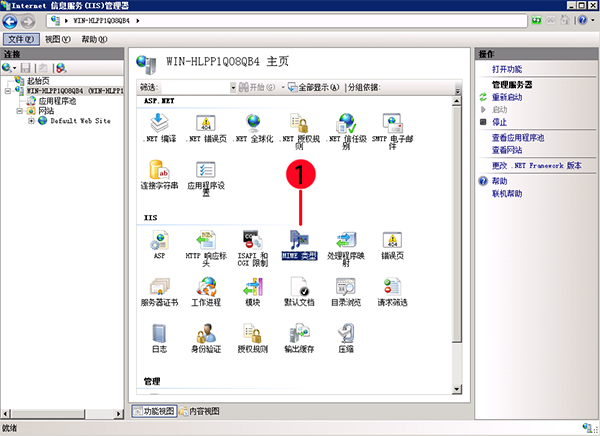Select 起始页 in the connections tree
This screenshot has height=436, width=600.
click(38, 81)
